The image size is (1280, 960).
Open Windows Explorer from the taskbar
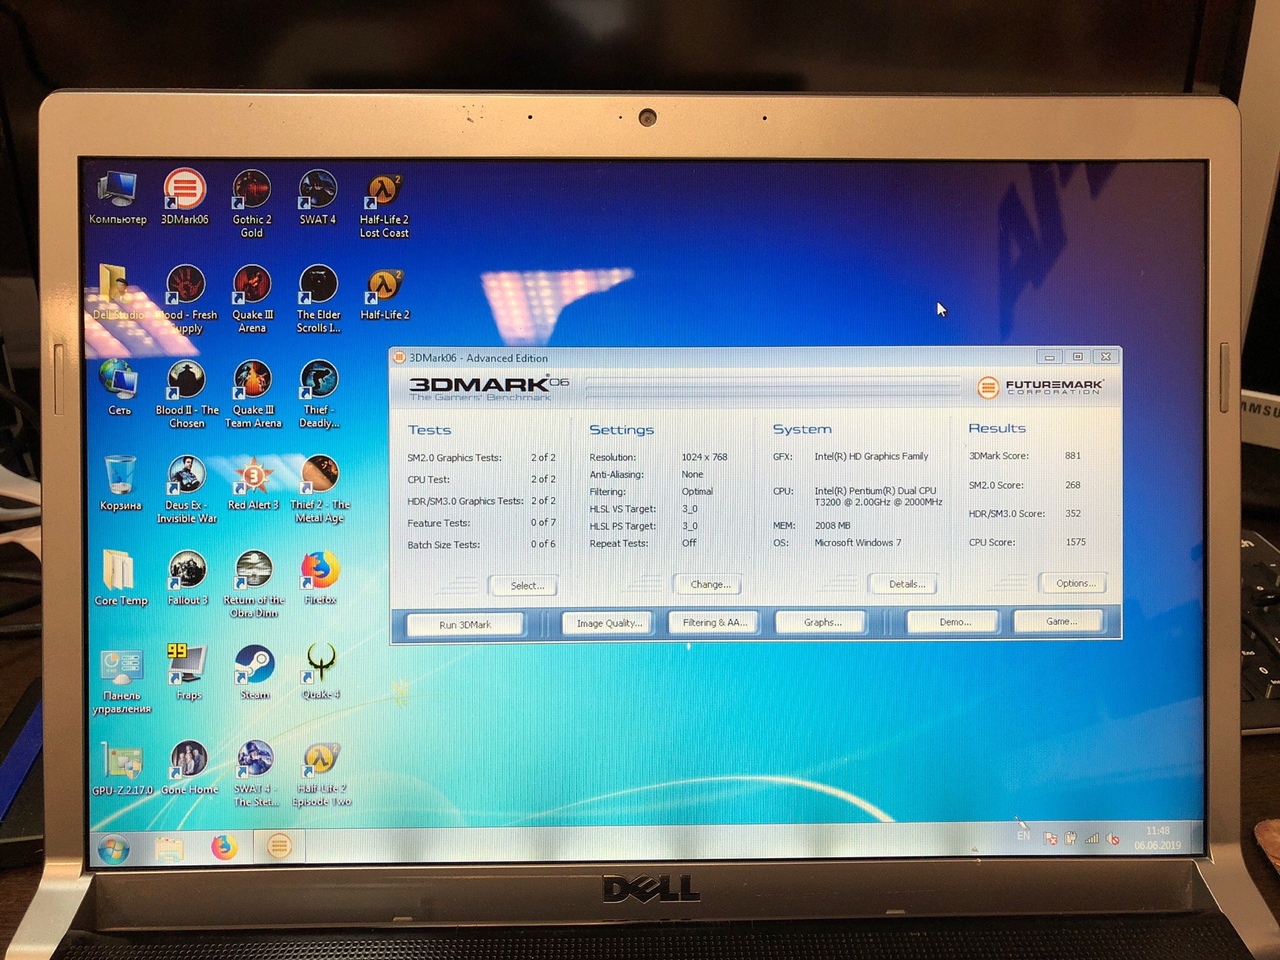(170, 848)
